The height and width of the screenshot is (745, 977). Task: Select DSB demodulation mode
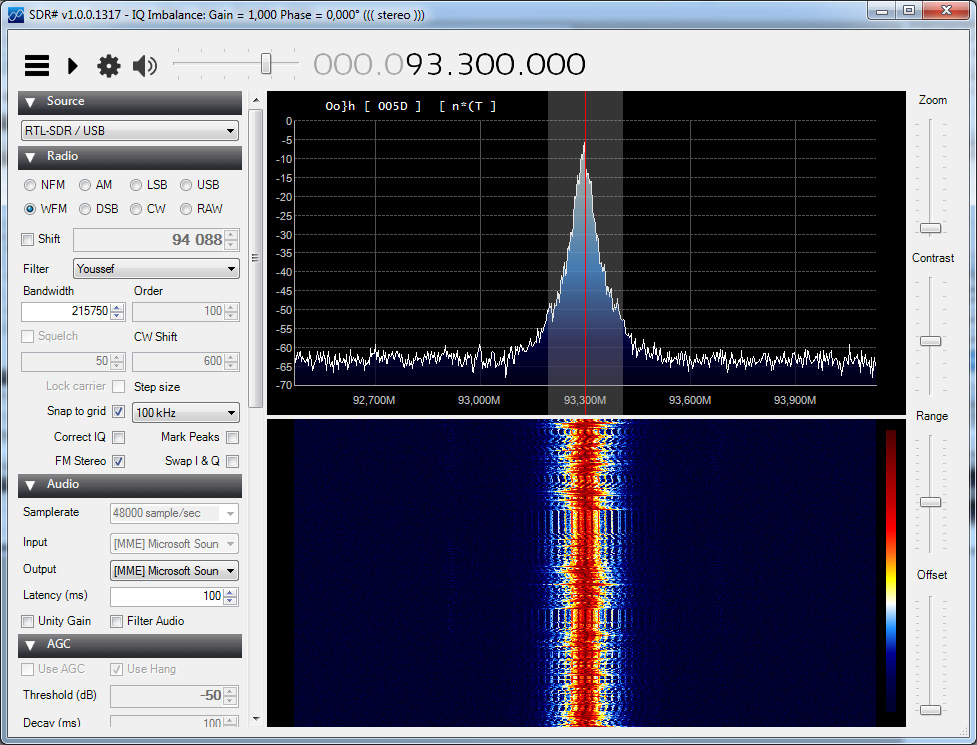[x=85, y=209]
